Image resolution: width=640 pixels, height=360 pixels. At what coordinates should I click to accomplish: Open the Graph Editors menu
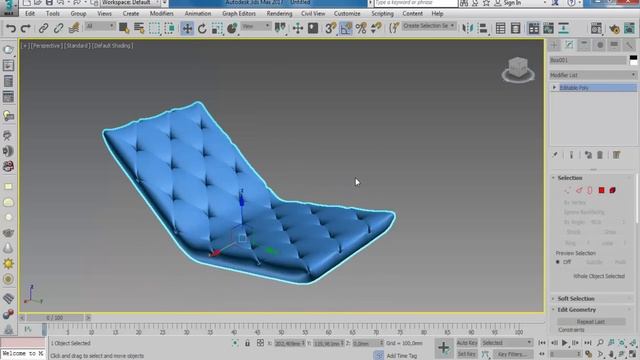point(239,13)
